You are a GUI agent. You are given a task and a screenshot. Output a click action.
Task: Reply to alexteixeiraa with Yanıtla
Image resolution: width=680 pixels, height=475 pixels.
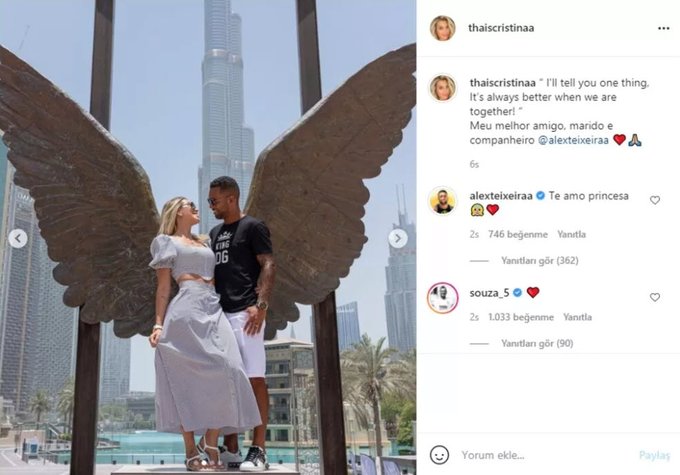pos(572,234)
